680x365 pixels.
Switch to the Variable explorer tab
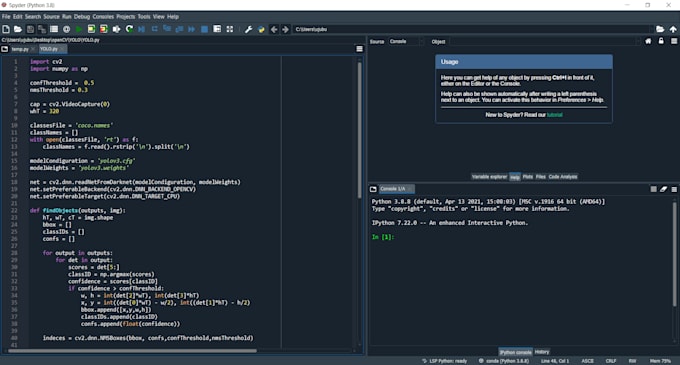click(x=489, y=176)
